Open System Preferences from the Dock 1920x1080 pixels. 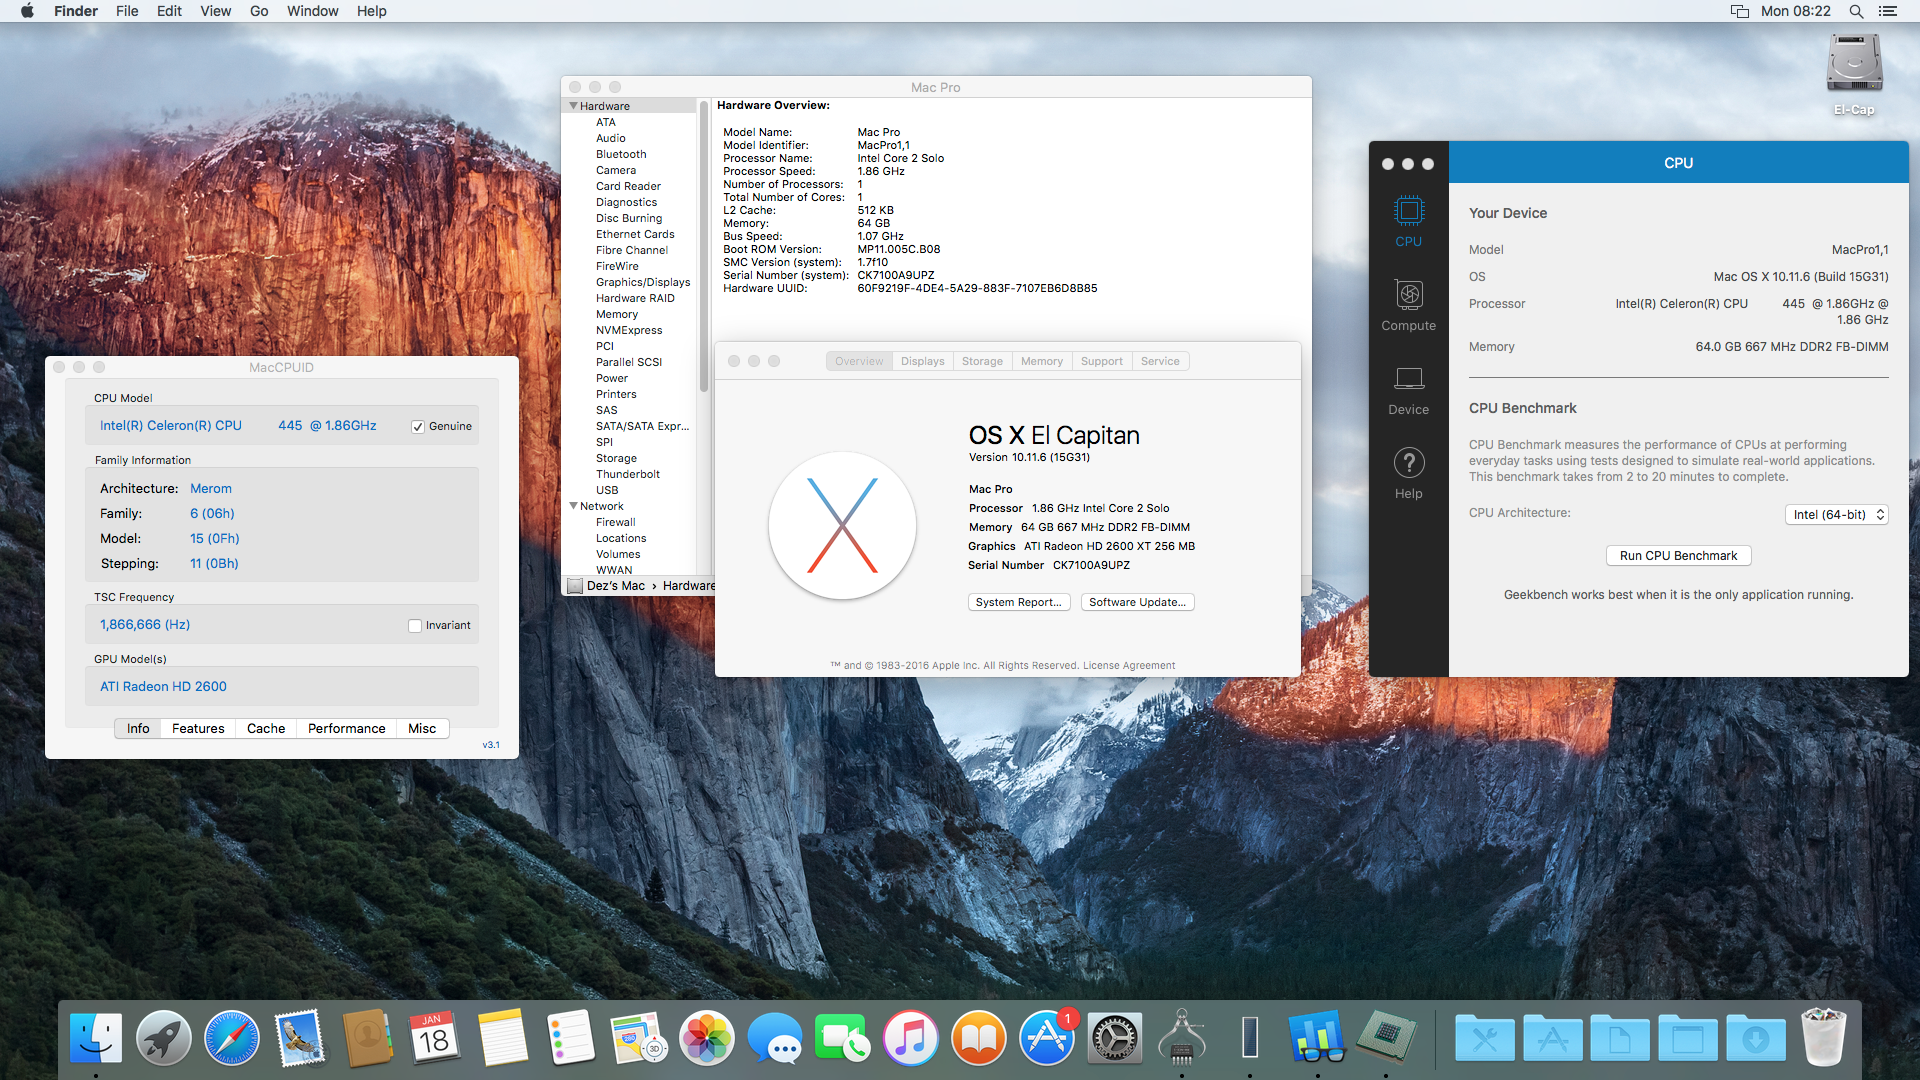click(x=1114, y=1038)
